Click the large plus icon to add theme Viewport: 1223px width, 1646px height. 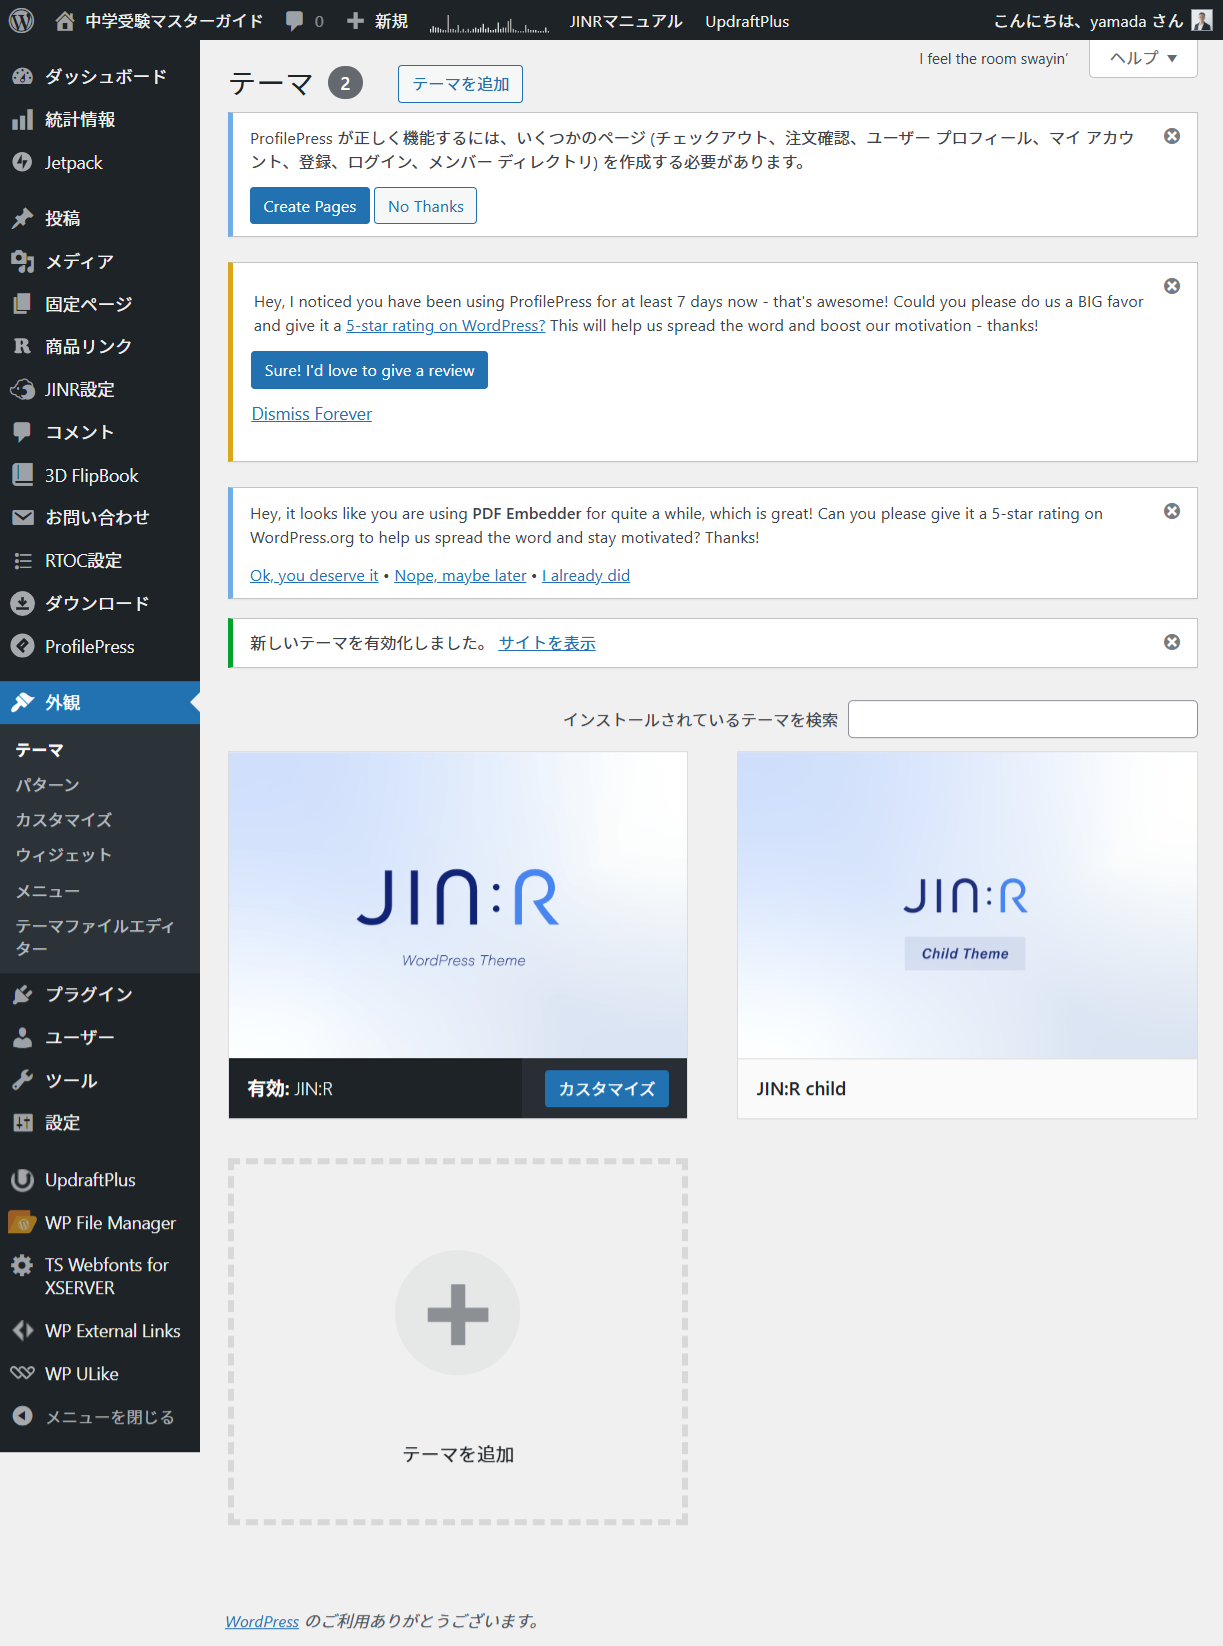(458, 1313)
